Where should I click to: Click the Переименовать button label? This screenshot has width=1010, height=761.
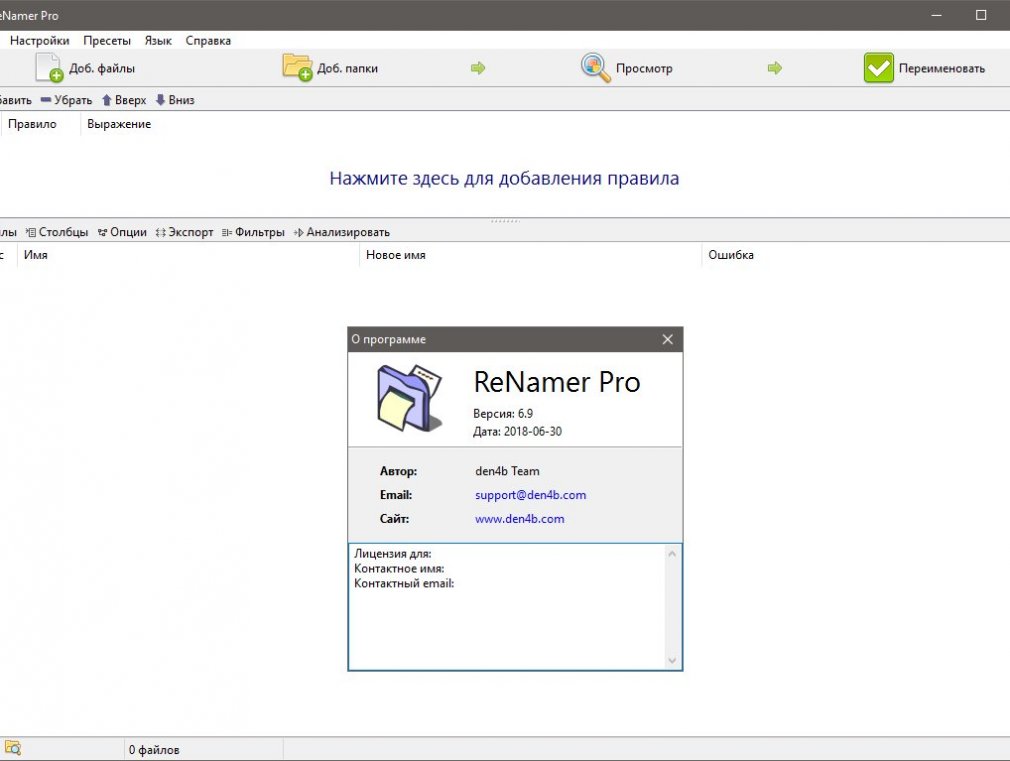click(942, 68)
